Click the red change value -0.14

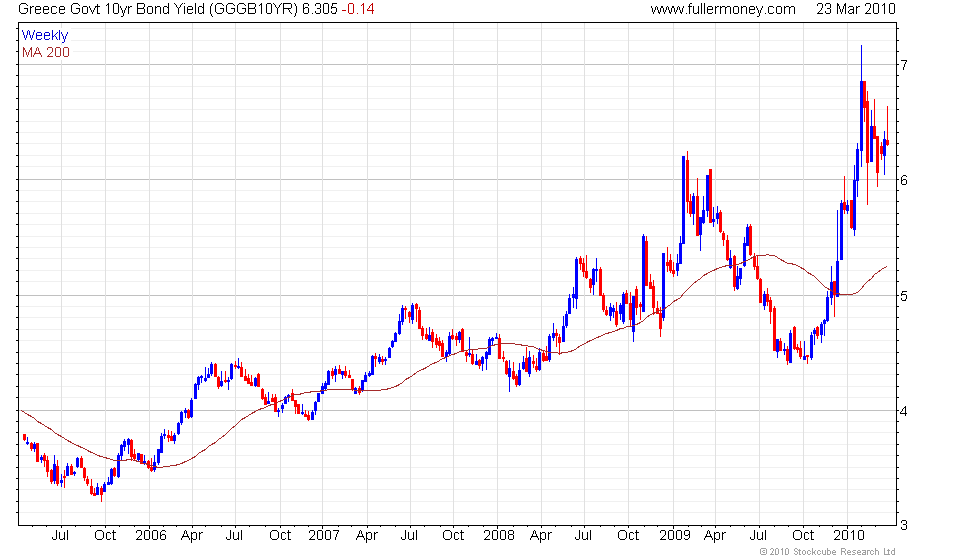(x=358, y=9)
